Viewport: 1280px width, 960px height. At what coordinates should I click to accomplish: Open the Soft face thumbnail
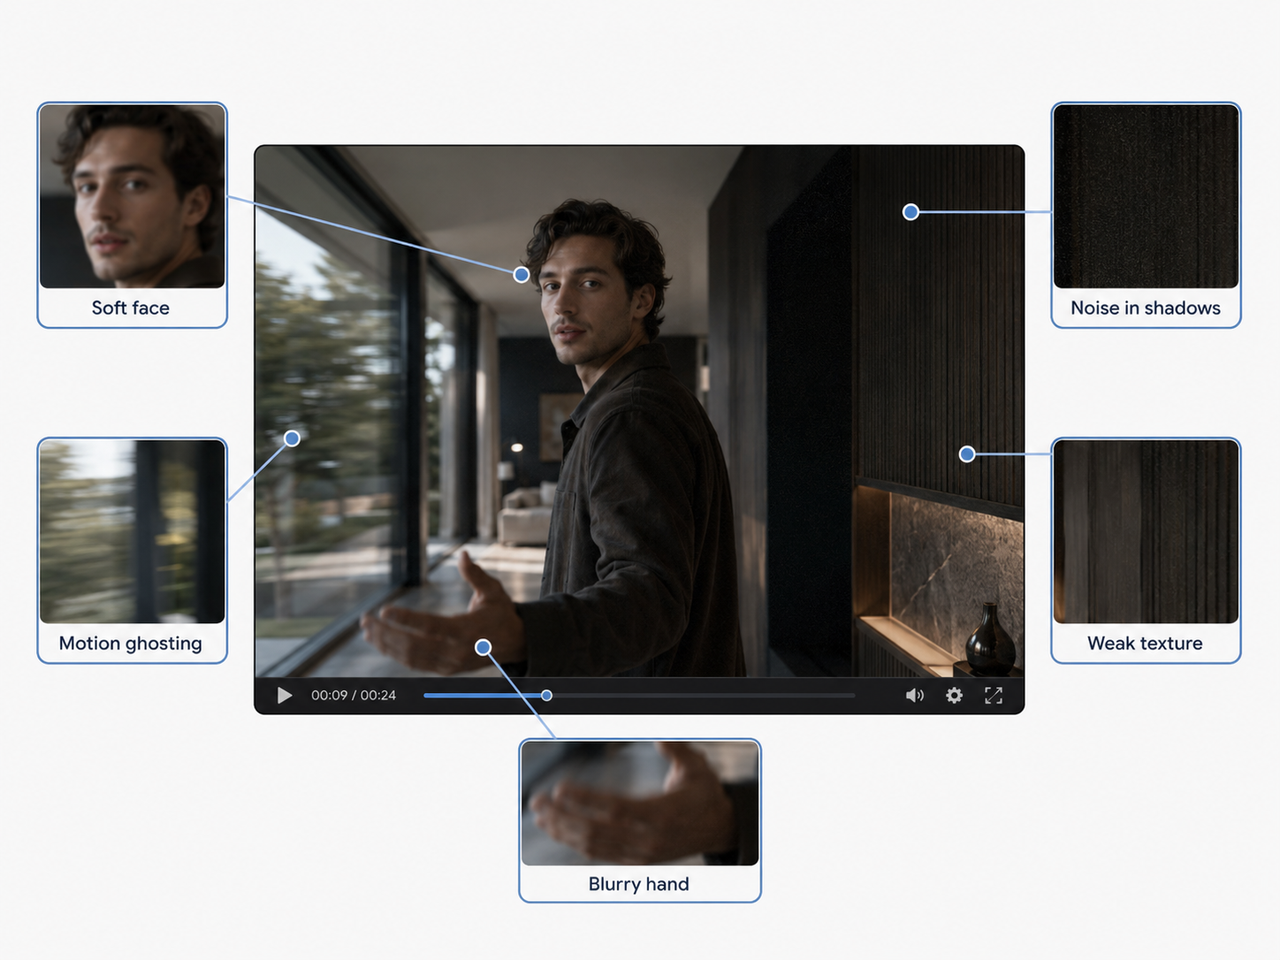point(132,196)
